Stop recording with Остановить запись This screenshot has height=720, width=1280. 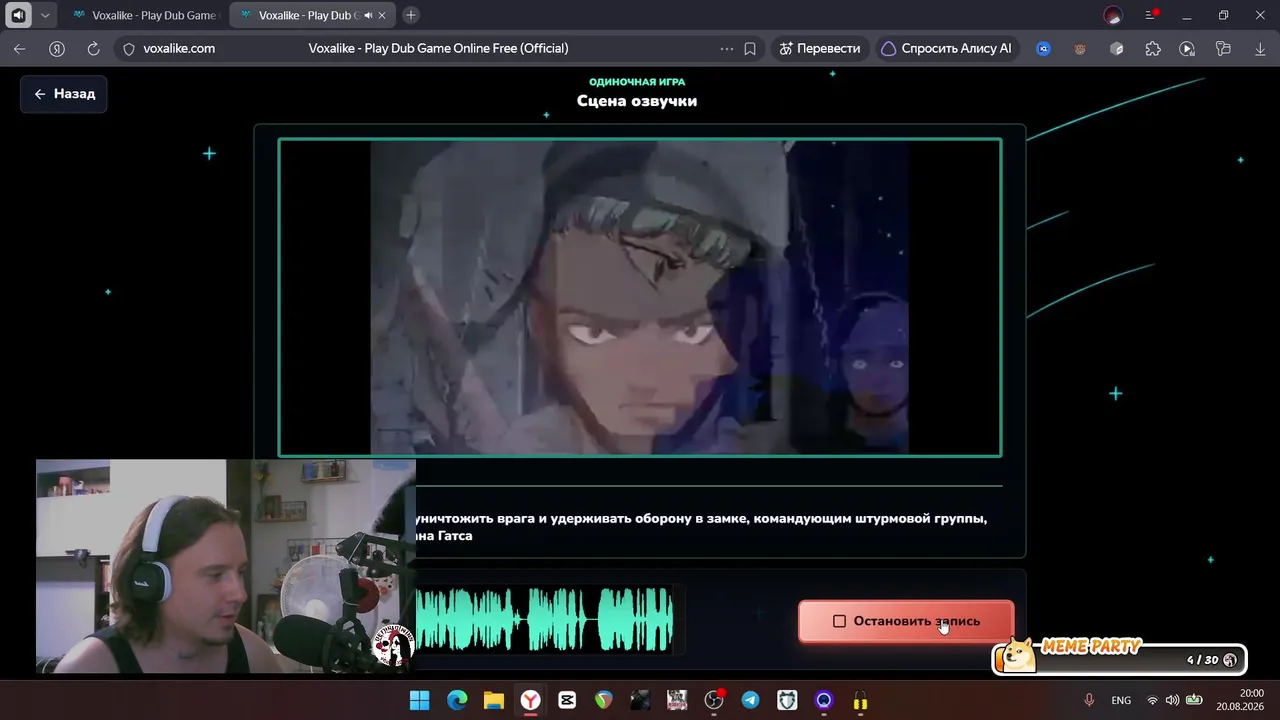coord(906,621)
